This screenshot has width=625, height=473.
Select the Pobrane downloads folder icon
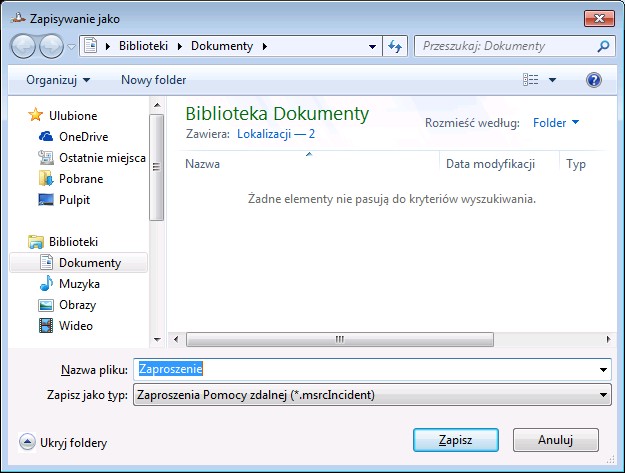(x=45, y=178)
